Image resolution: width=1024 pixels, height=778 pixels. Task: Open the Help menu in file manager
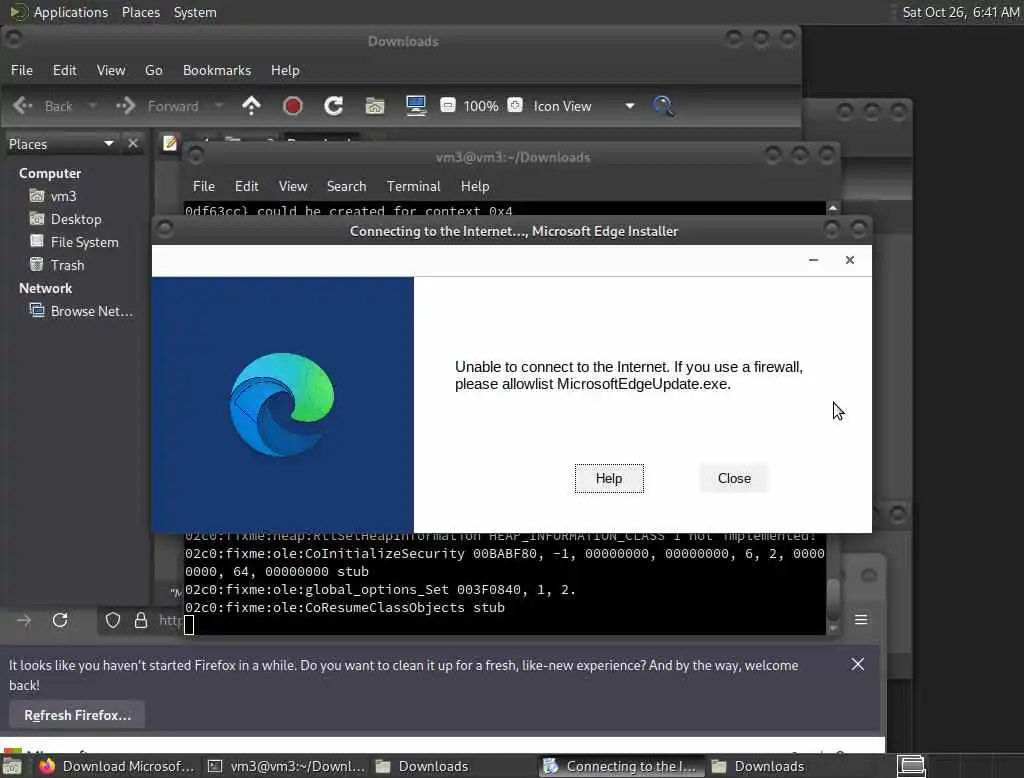click(x=285, y=70)
